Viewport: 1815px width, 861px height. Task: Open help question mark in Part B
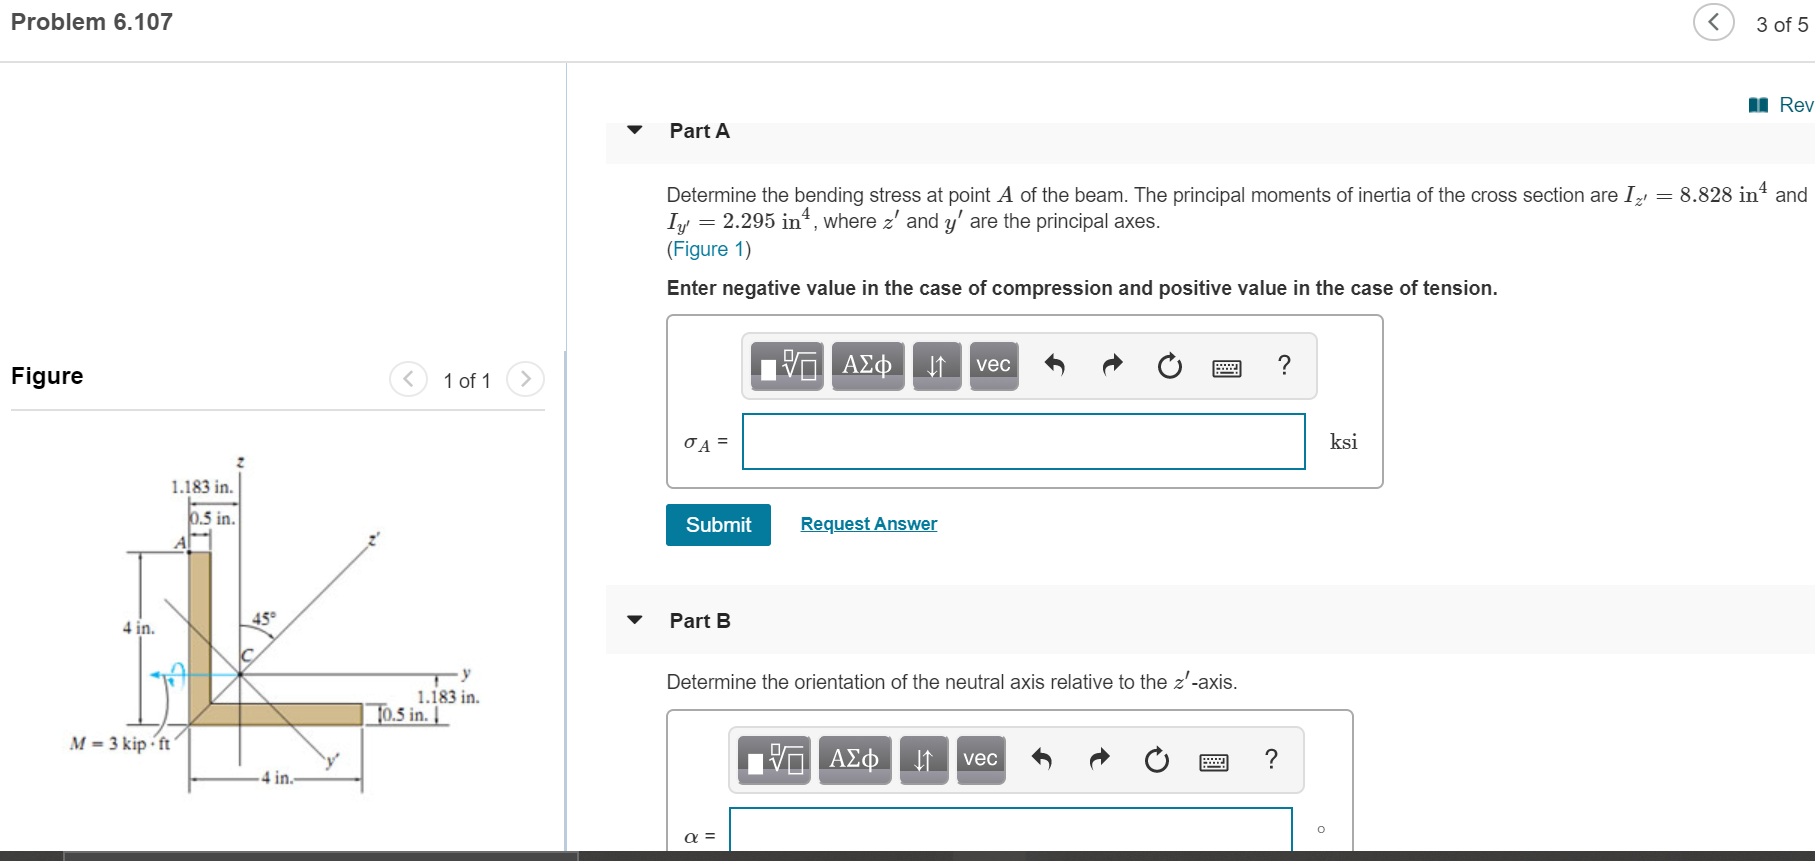(1272, 759)
